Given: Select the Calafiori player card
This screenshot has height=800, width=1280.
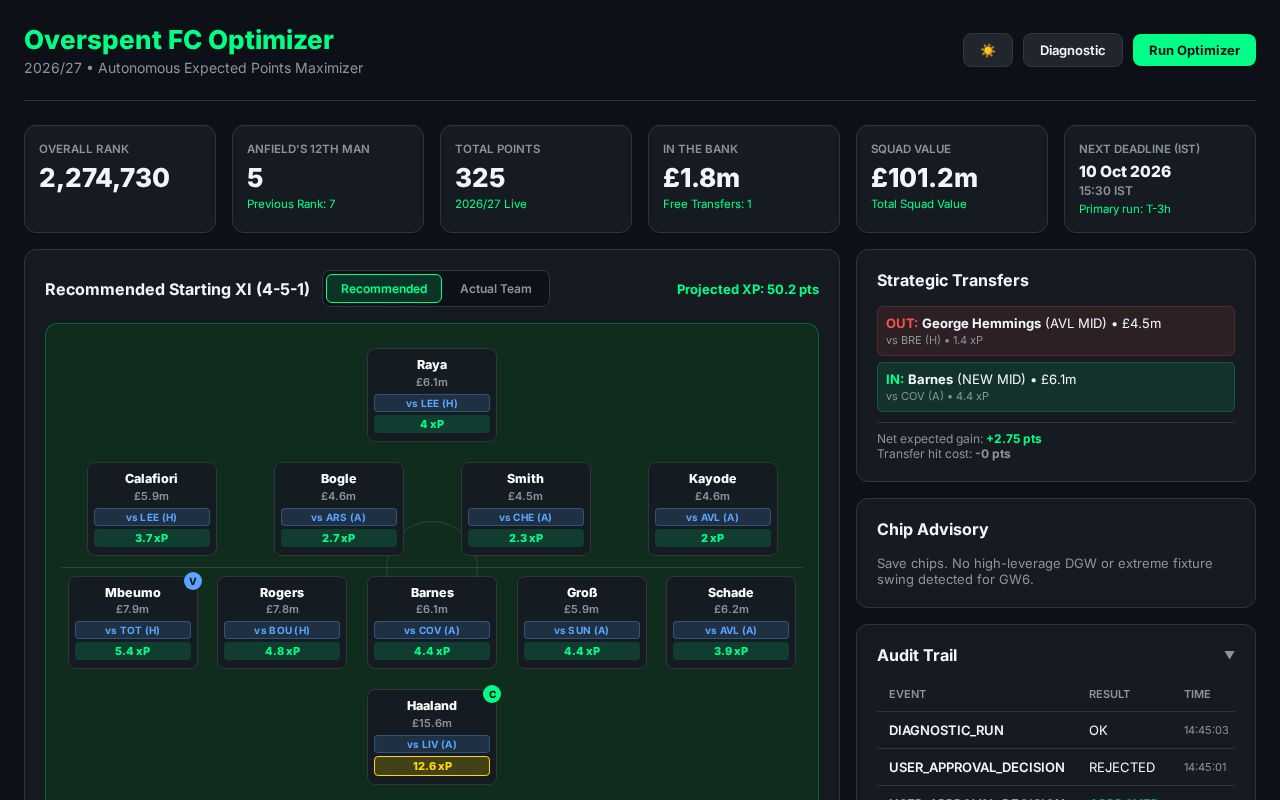Looking at the screenshot, I should (152, 509).
